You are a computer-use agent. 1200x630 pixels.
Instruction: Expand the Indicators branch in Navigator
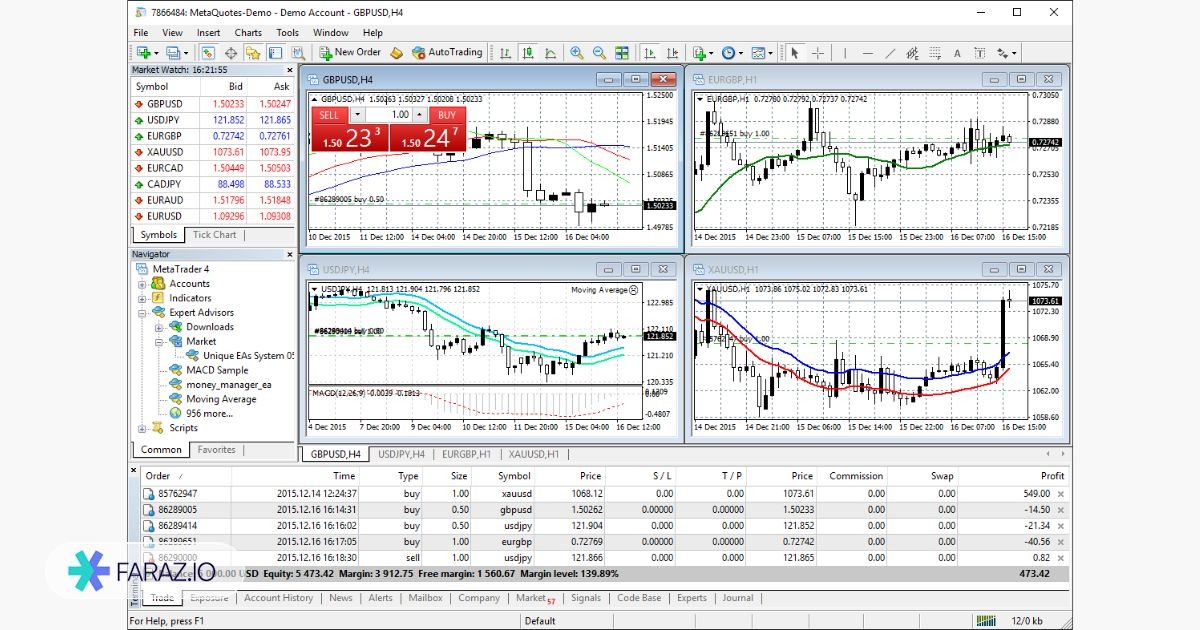[141, 297]
